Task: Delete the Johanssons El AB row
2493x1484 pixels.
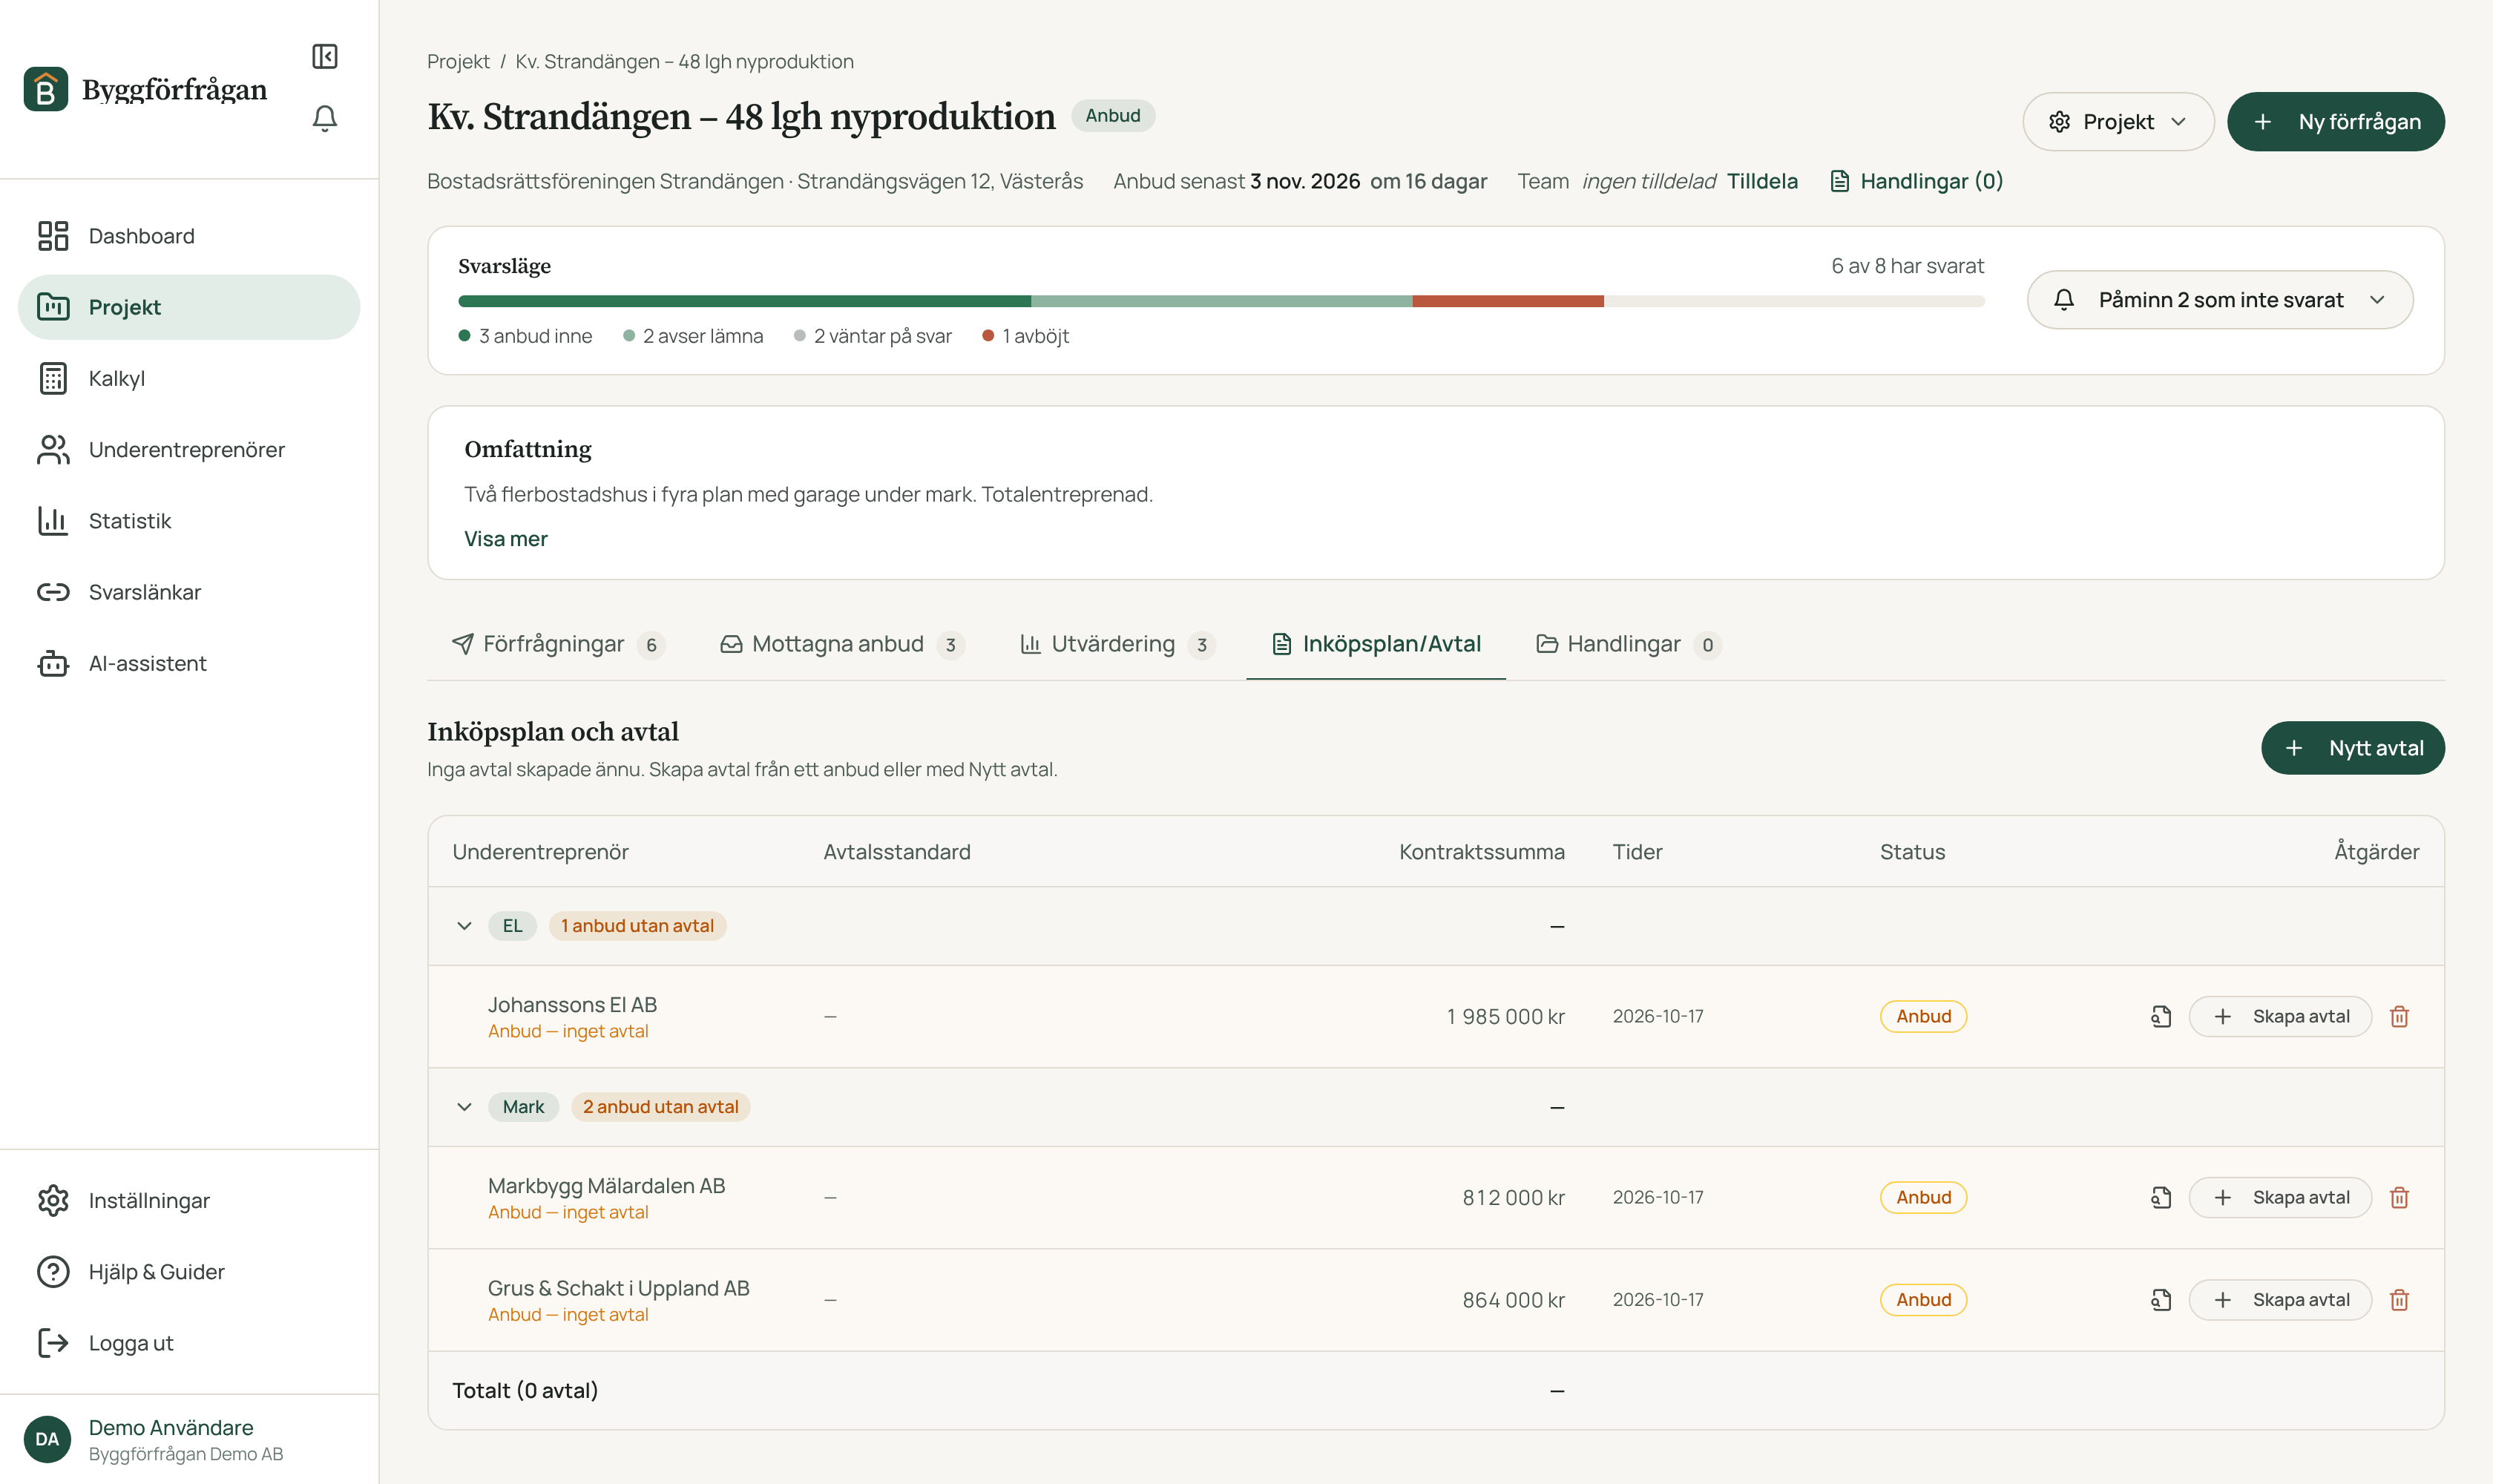Action: pyautogui.click(x=2399, y=1016)
